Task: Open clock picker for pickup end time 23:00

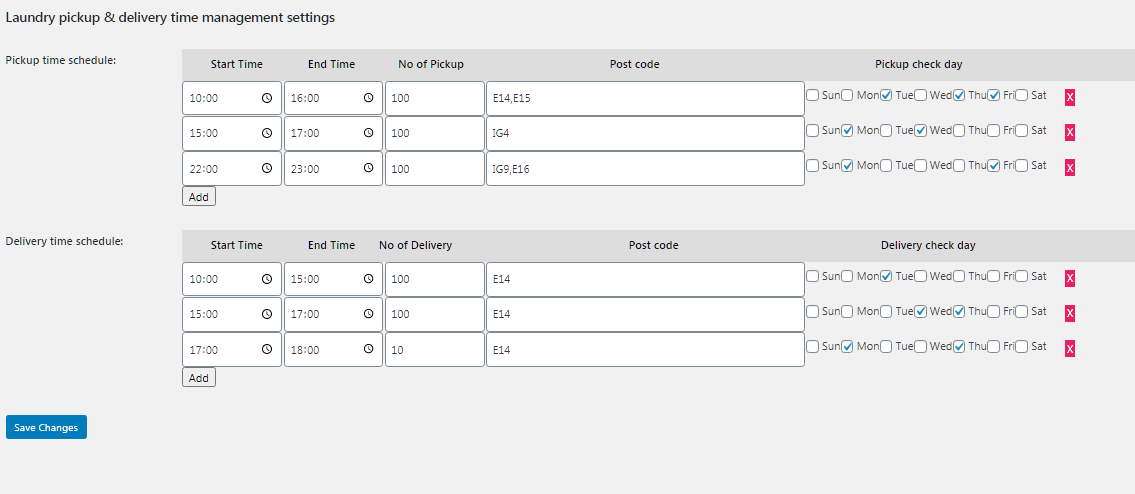Action: point(368,169)
